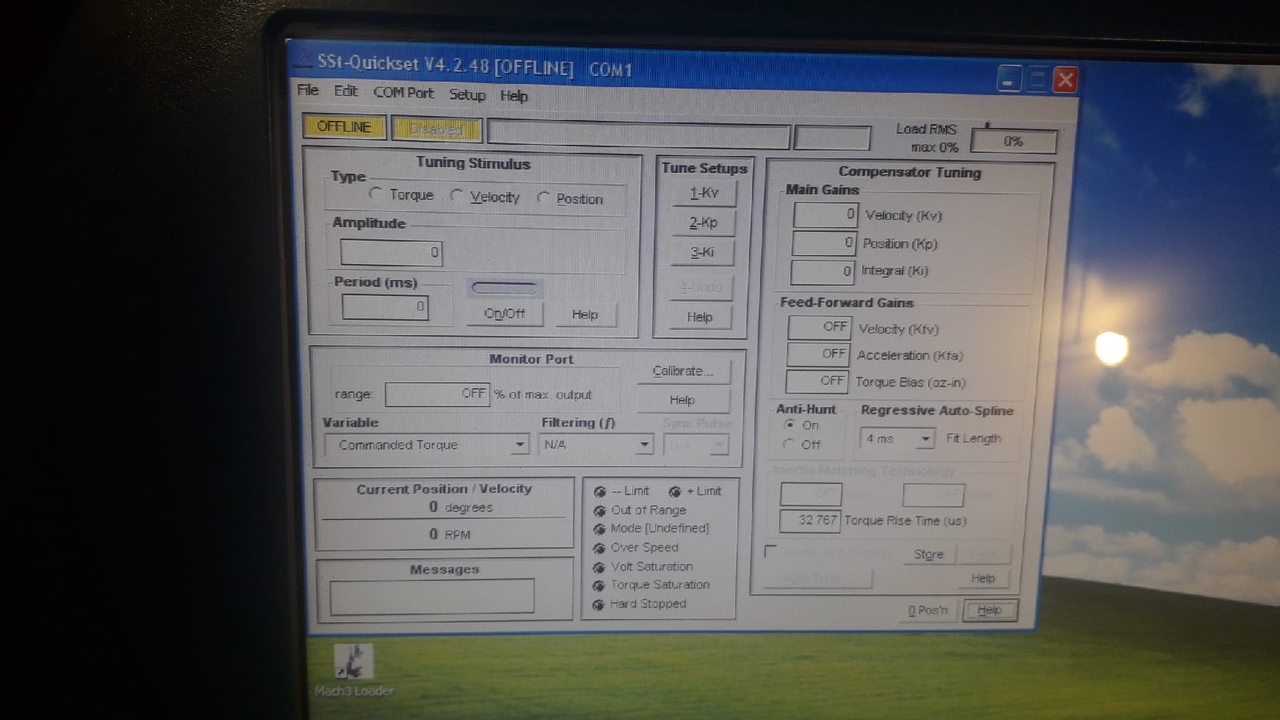Click the Position (Kp) gain field
The image size is (1280, 720).
(x=824, y=243)
